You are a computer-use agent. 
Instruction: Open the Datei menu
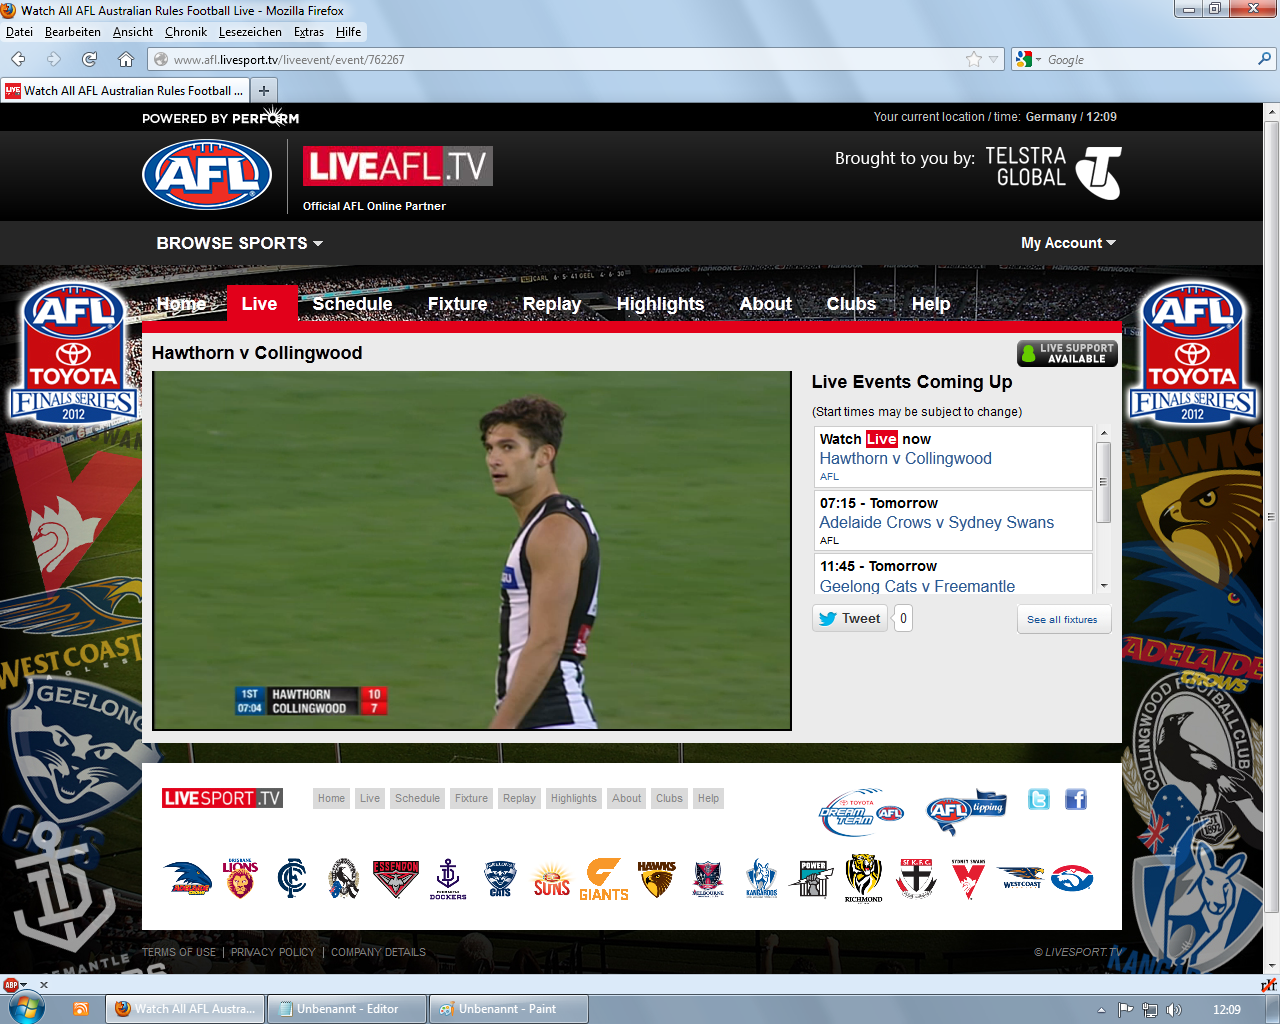(19, 32)
